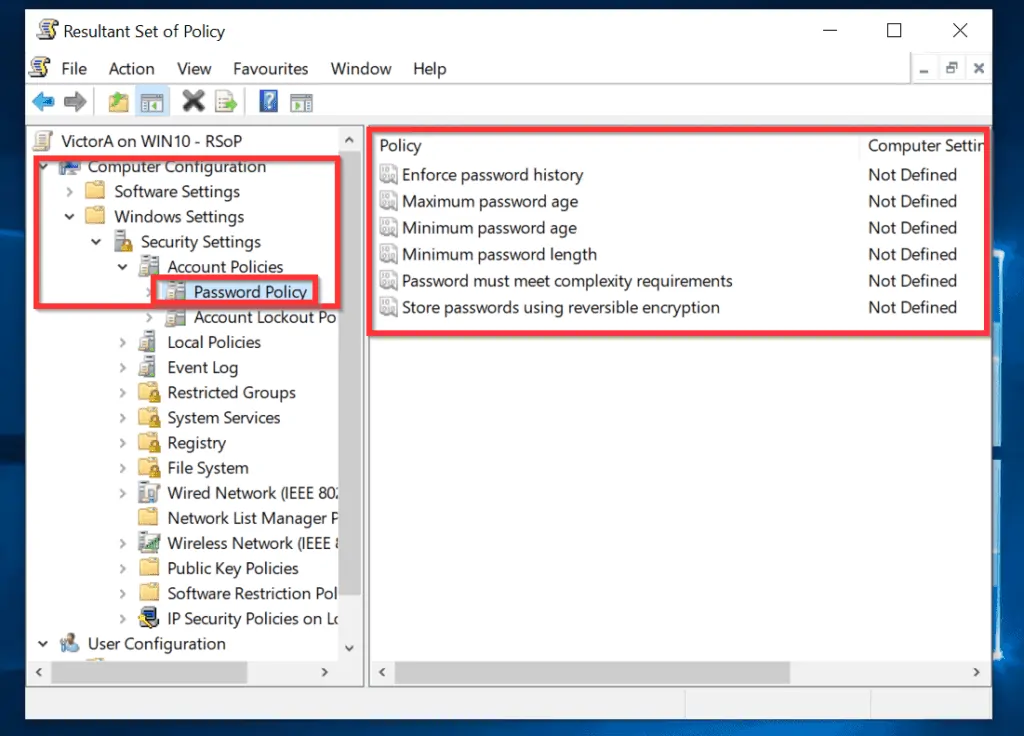The width and height of the screenshot is (1024, 736).
Task: Expand the Public Key Policies node
Action: click(x=122, y=568)
